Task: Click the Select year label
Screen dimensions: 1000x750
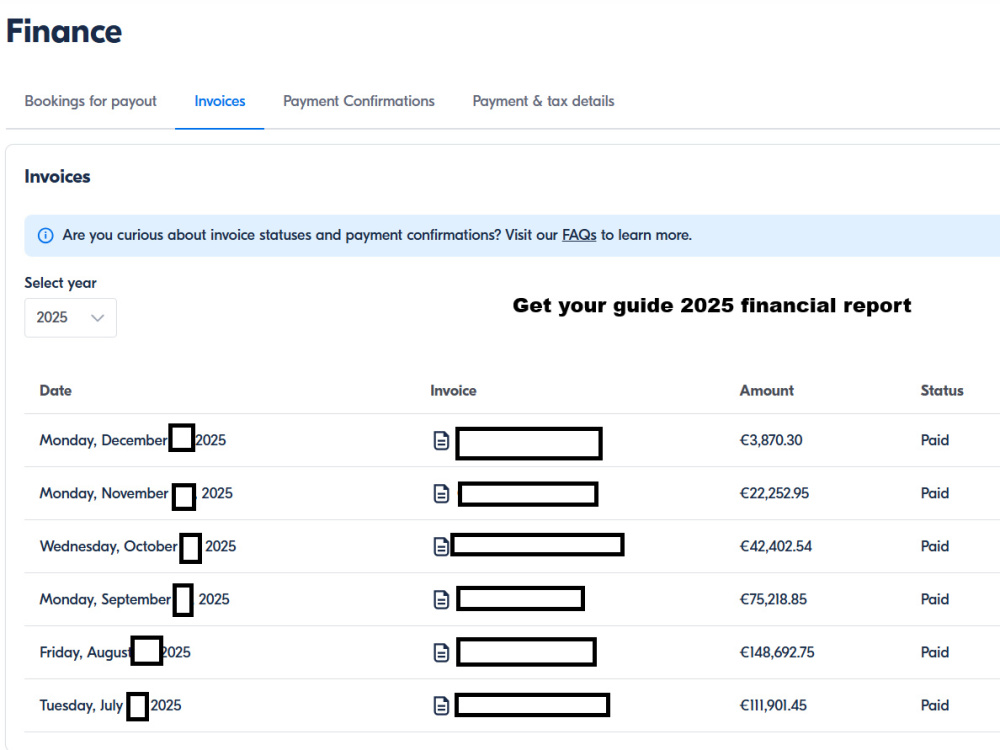Action: [x=61, y=283]
